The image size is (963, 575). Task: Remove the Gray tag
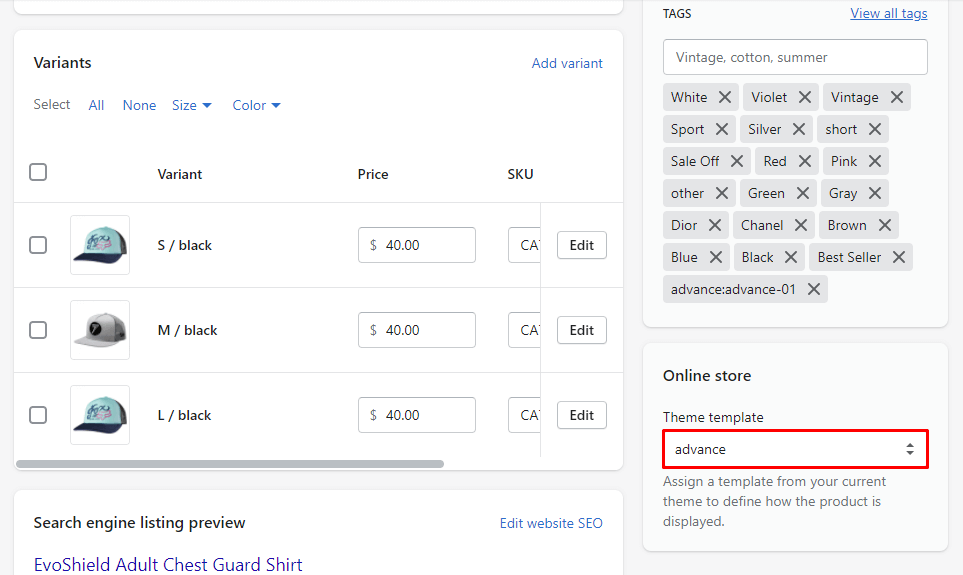coord(875,193)
